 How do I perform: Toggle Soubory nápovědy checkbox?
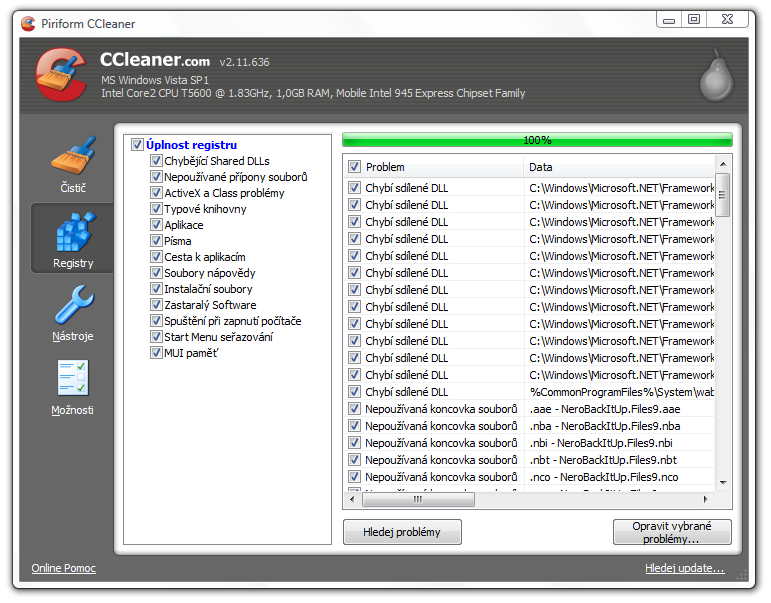tap(156, 273)
